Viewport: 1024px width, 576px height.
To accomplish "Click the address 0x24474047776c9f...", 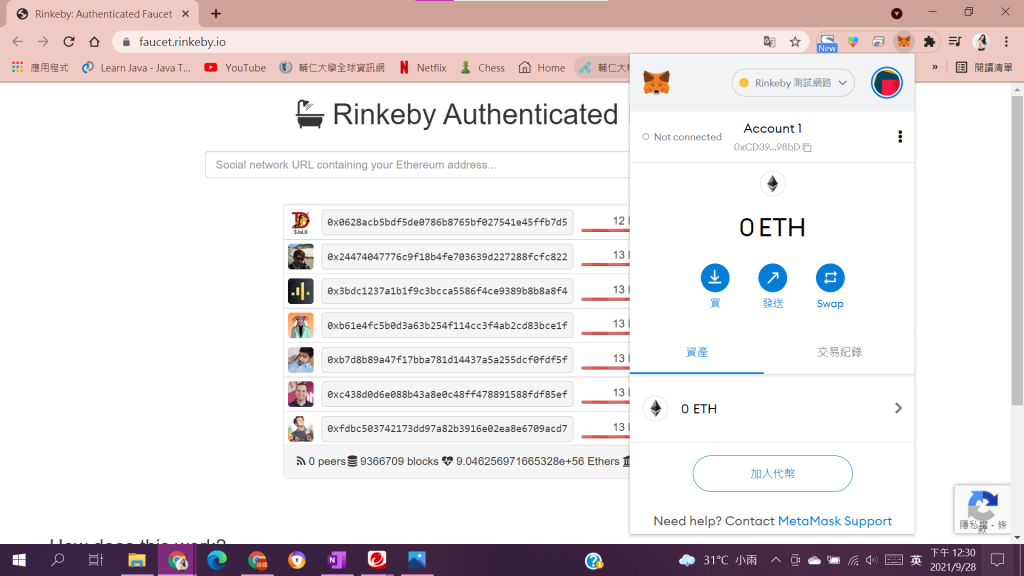I will pos(447,257).
